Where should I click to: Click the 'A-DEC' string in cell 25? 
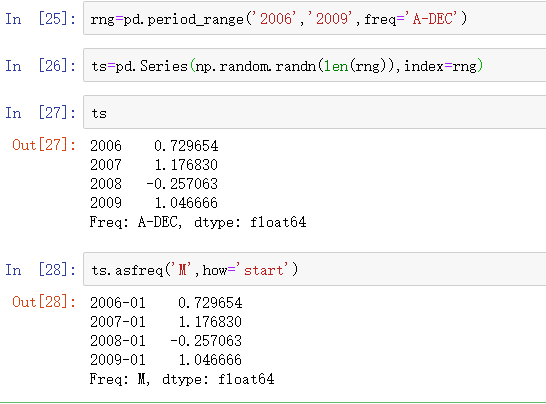(434, 18)
